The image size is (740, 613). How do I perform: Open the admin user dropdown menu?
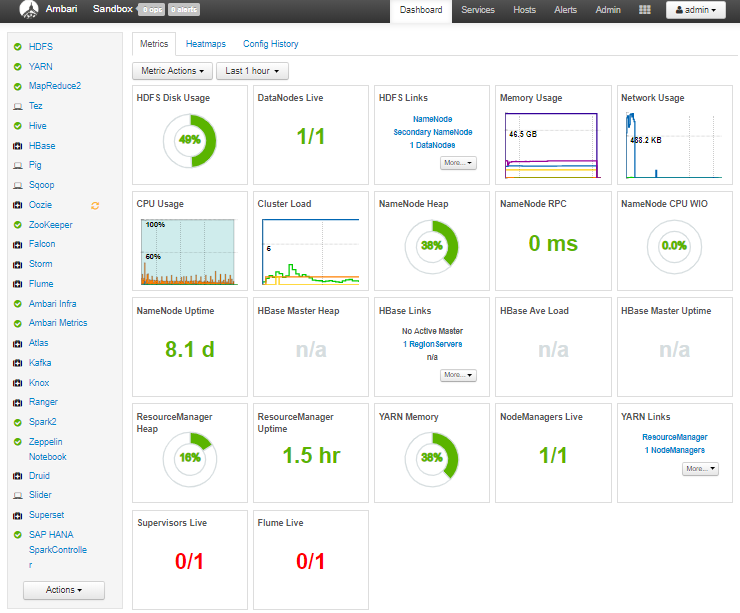pyautogui.click(x=696, y=10)
